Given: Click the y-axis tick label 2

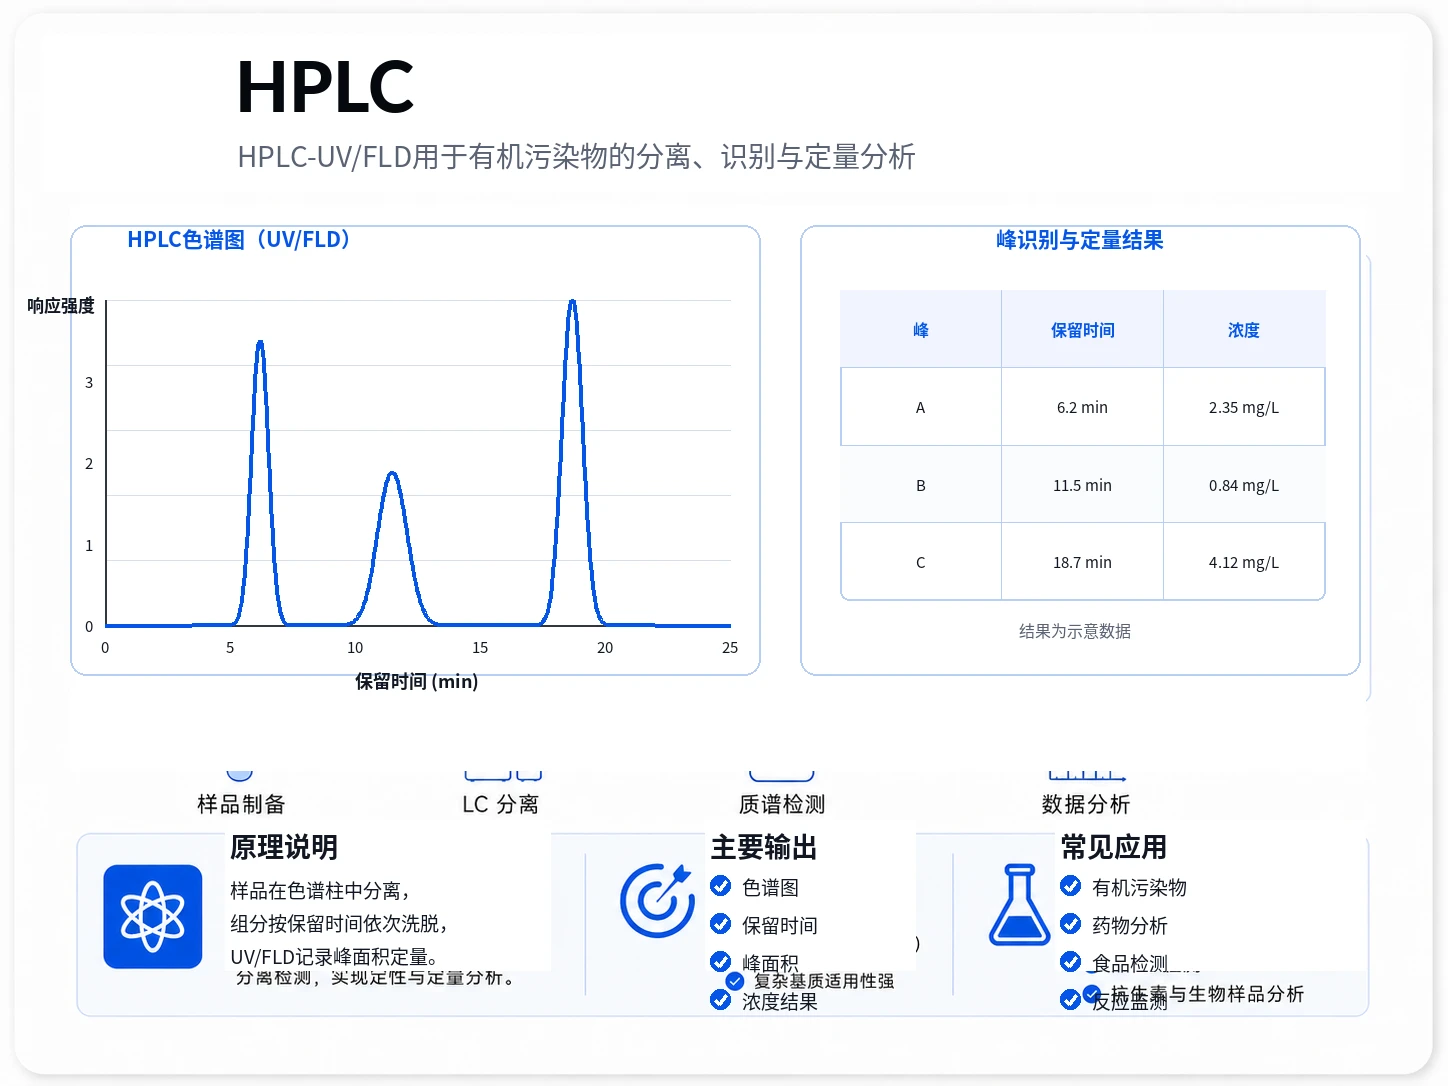Looking at the screenshot, I should [x=89, y=464].
